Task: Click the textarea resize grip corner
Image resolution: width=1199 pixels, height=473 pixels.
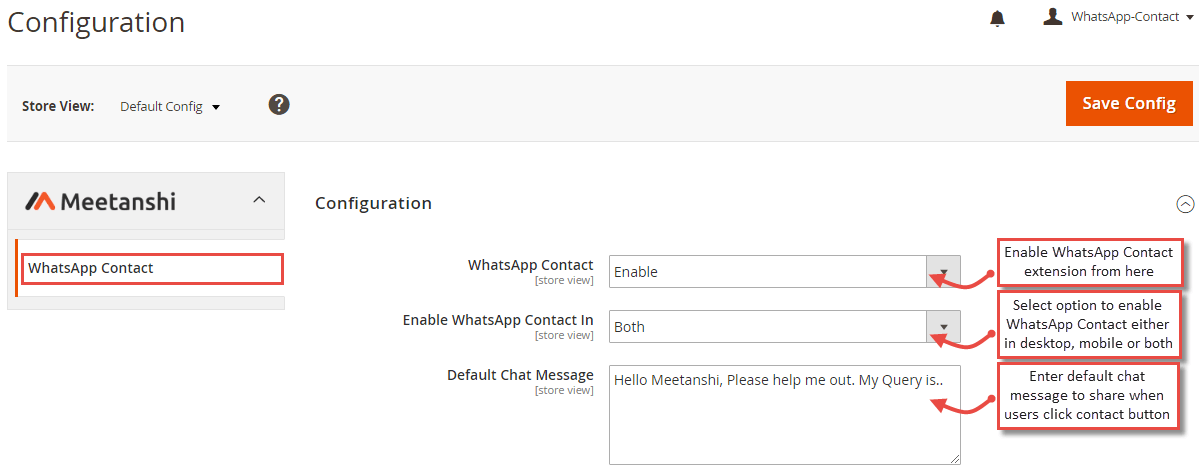Action: click(x=955, y=459)
